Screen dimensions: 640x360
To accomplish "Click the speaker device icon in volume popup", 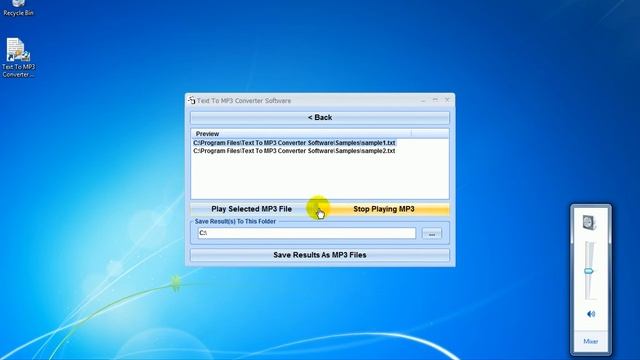I will pyautogui.click(x=590, y=223).
